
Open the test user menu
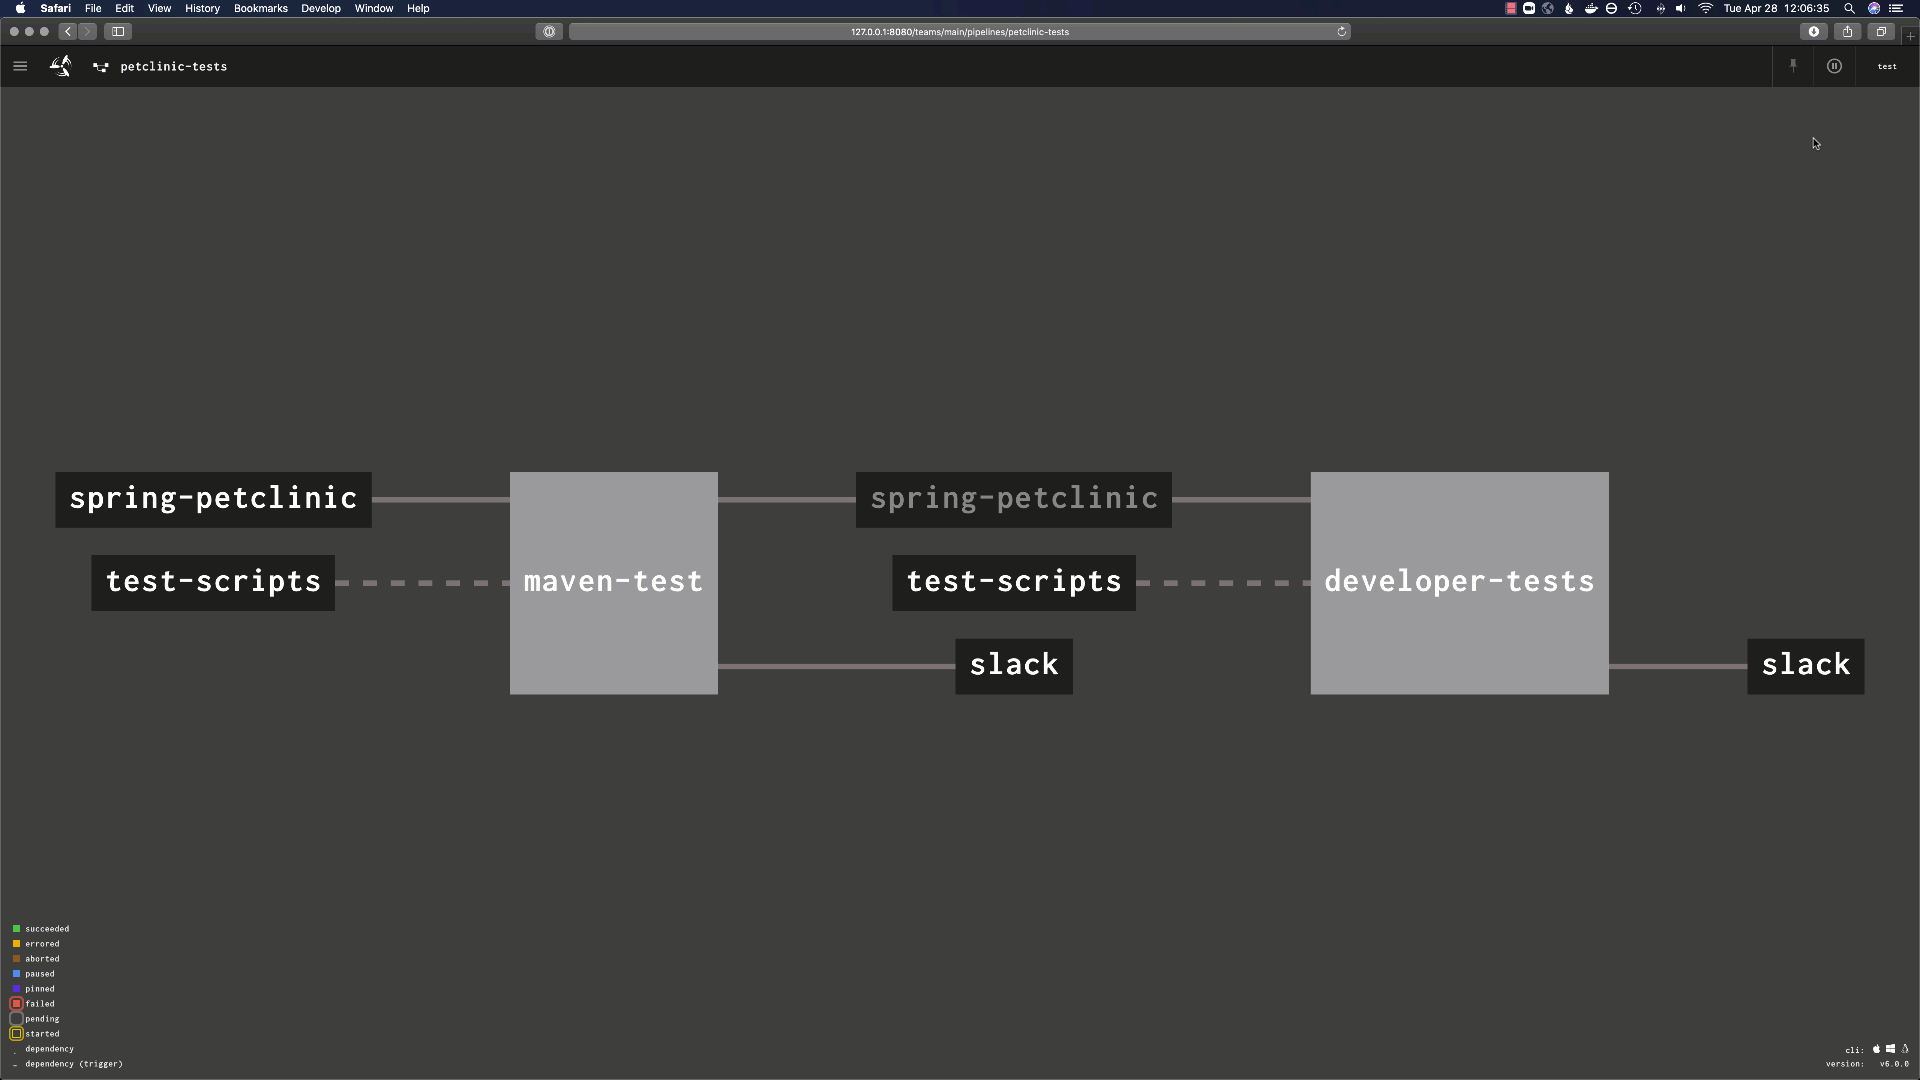coord(1887,66)
